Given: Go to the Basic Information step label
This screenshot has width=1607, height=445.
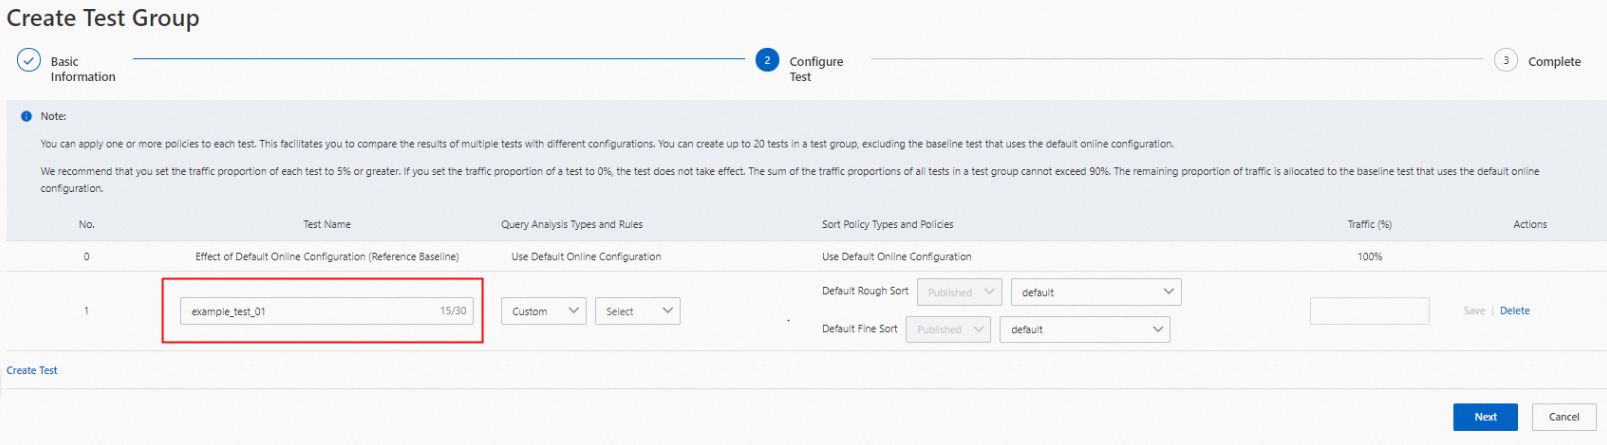Looking at the screenshot, I should point(83,69).
